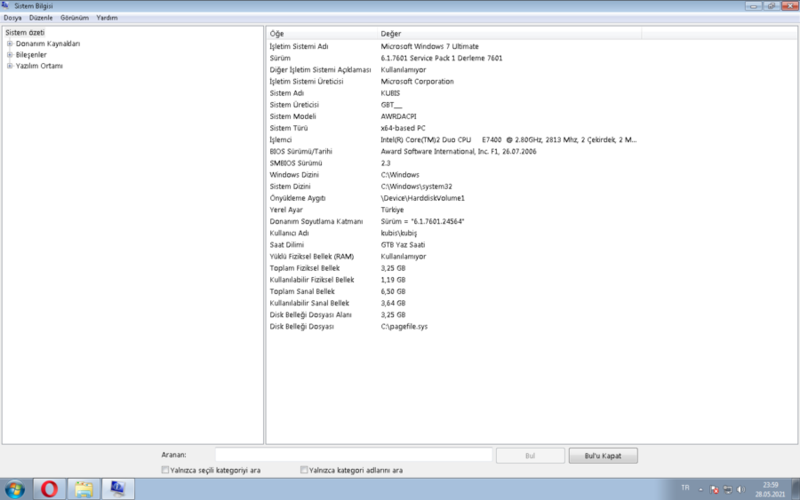Screen dimensions: 800x500
Task: Open the Görünüm menu
Action: click(74, 18)
